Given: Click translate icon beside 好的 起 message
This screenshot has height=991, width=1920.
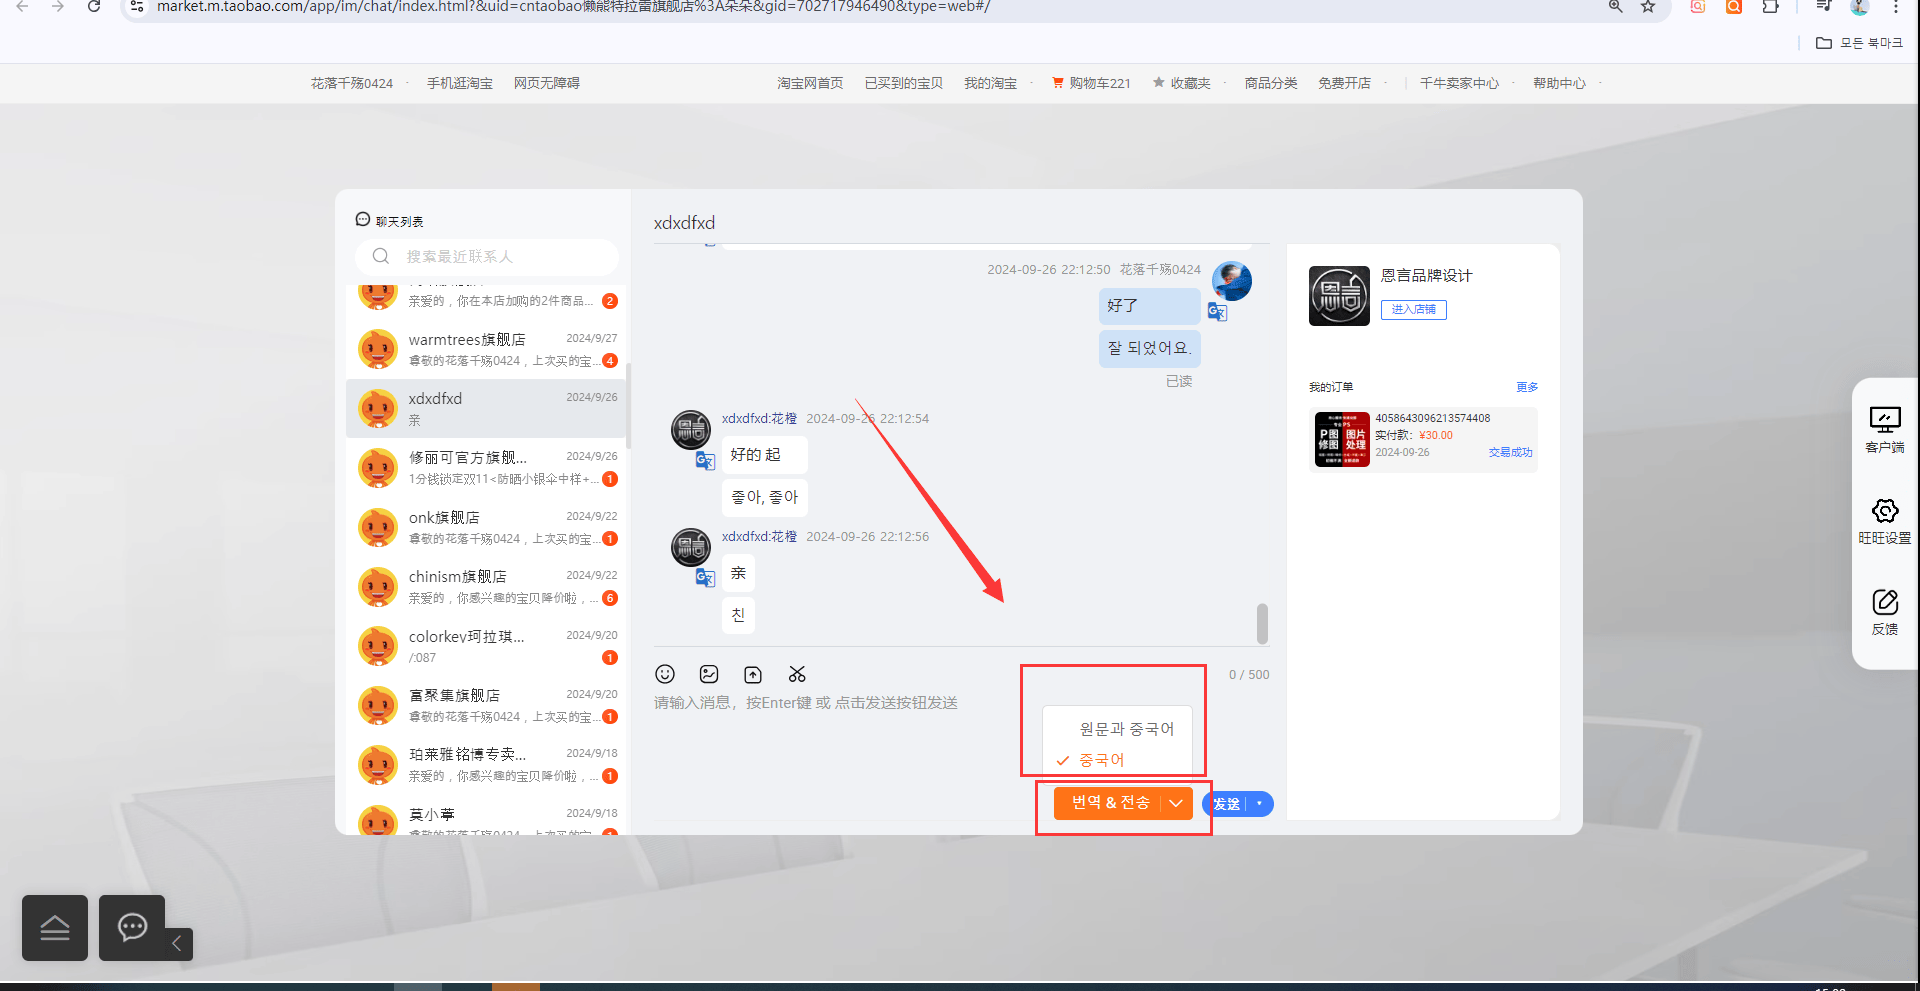Looking at the screenshot, I should pyautogui.click(x=705, y=460).
